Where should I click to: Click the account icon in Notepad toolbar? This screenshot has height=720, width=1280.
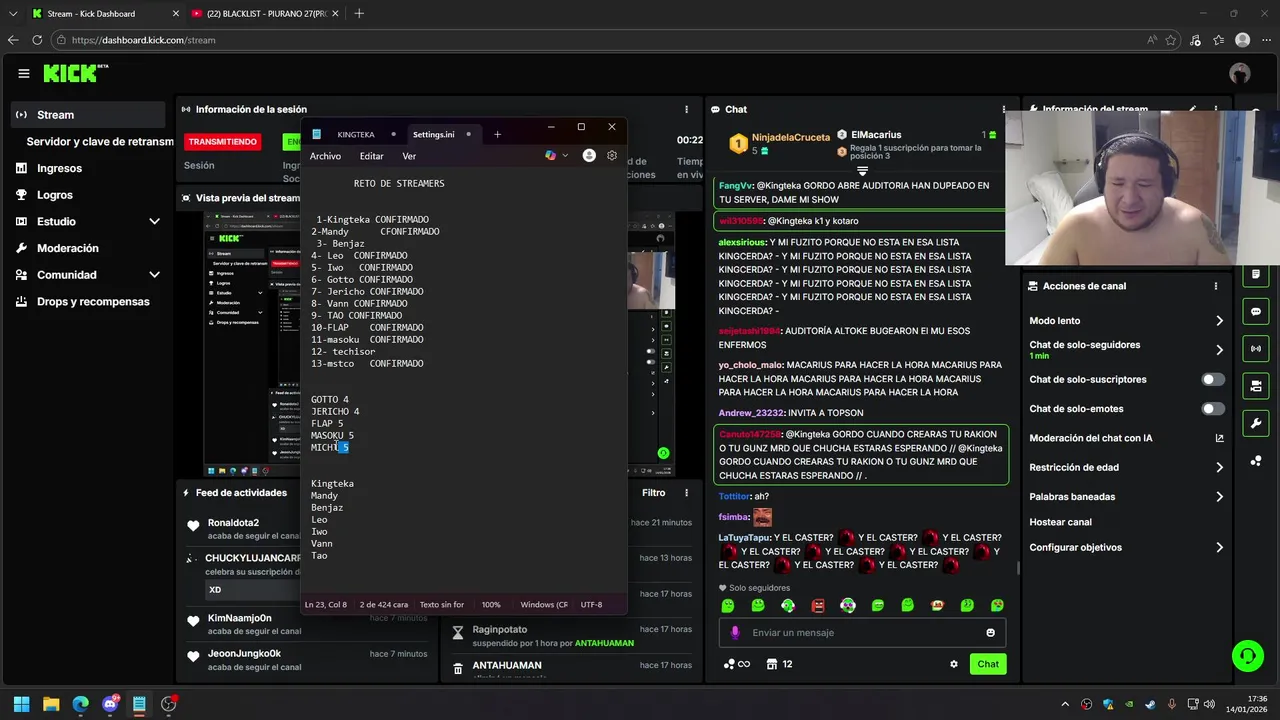click(x=589, y=156)
